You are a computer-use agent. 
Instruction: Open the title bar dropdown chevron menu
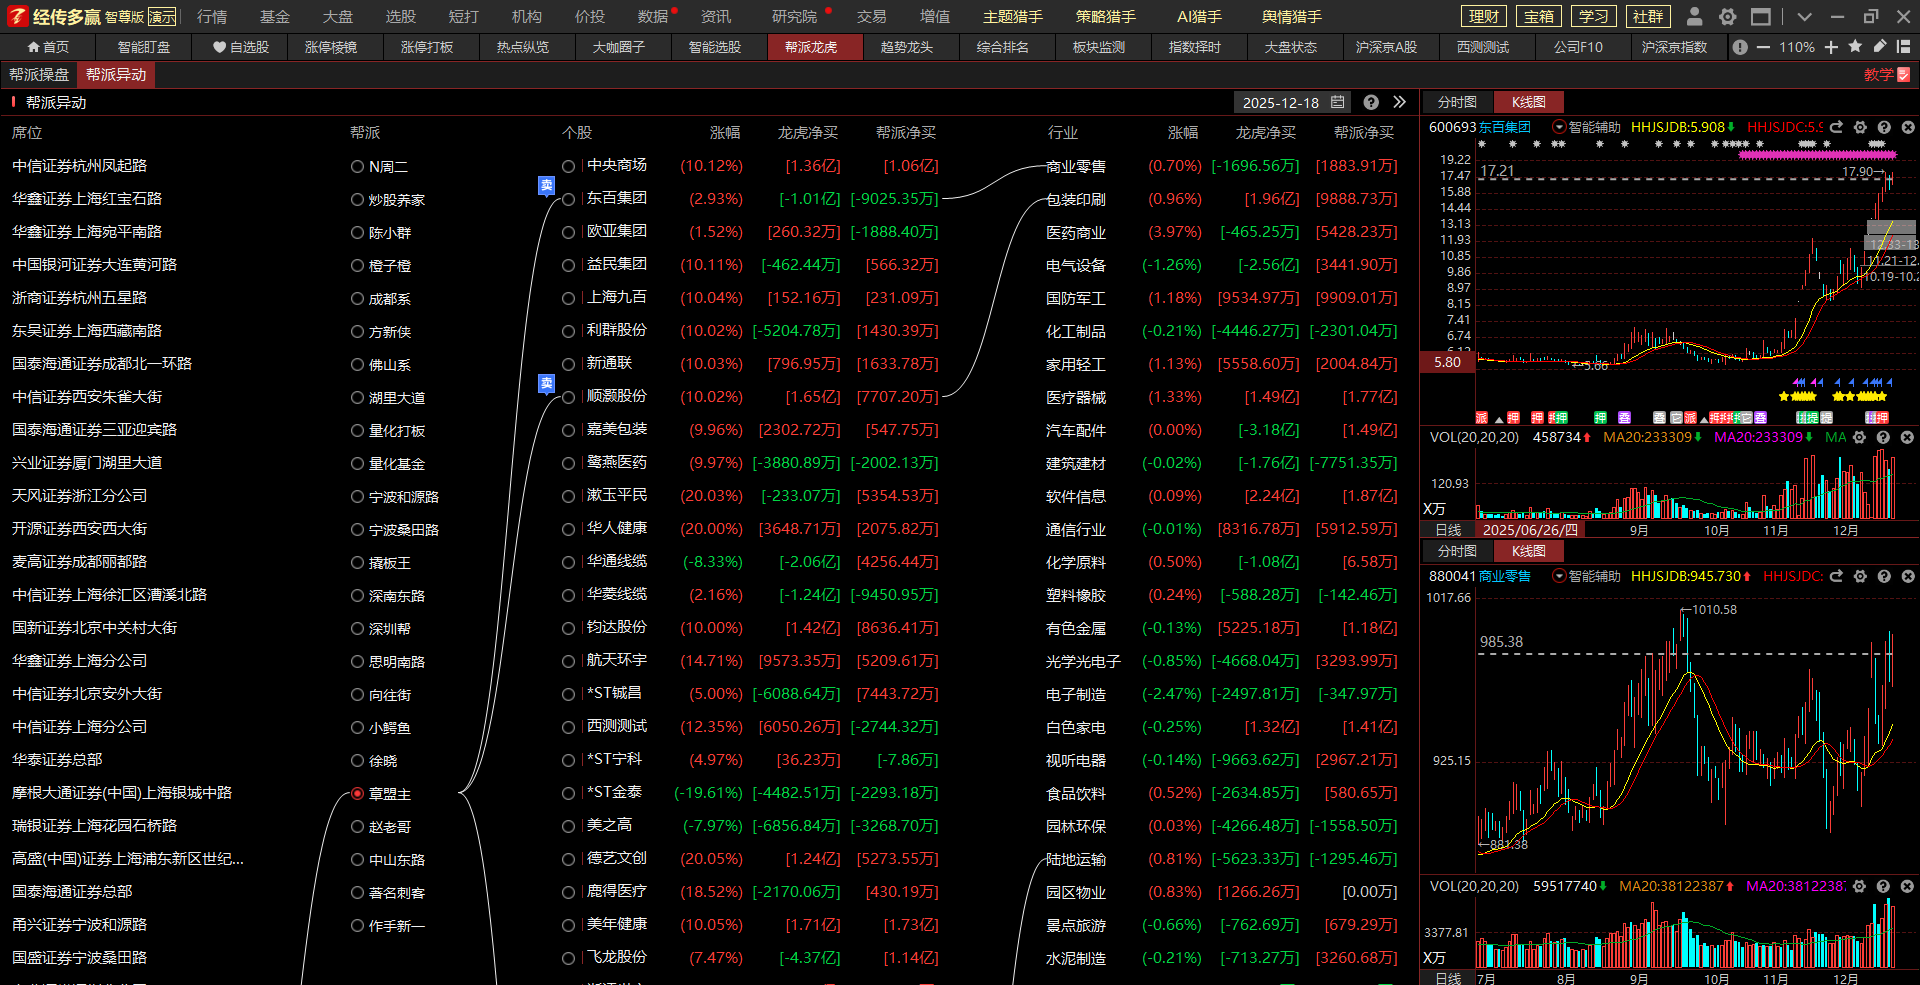tap(1804, 16)
